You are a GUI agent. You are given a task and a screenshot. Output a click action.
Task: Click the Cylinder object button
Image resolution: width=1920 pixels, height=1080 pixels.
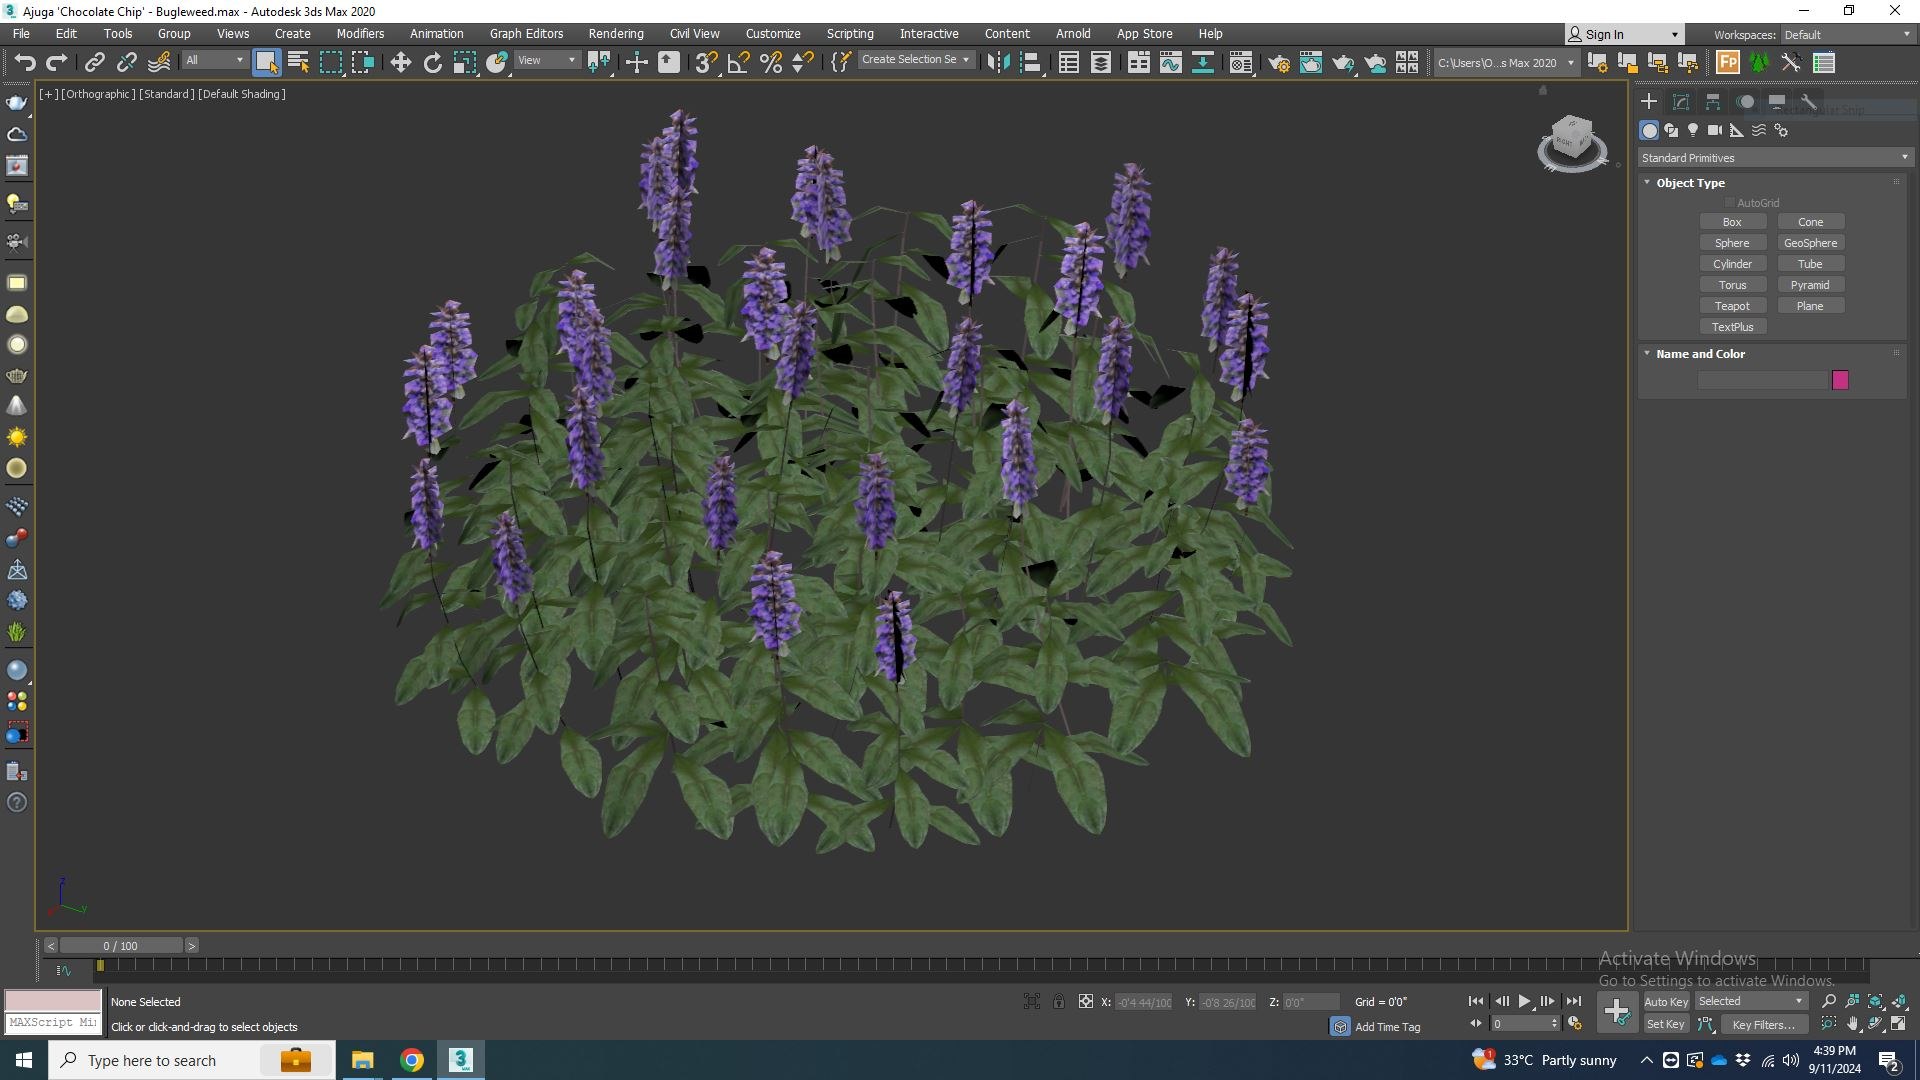tap(1732, 264)
